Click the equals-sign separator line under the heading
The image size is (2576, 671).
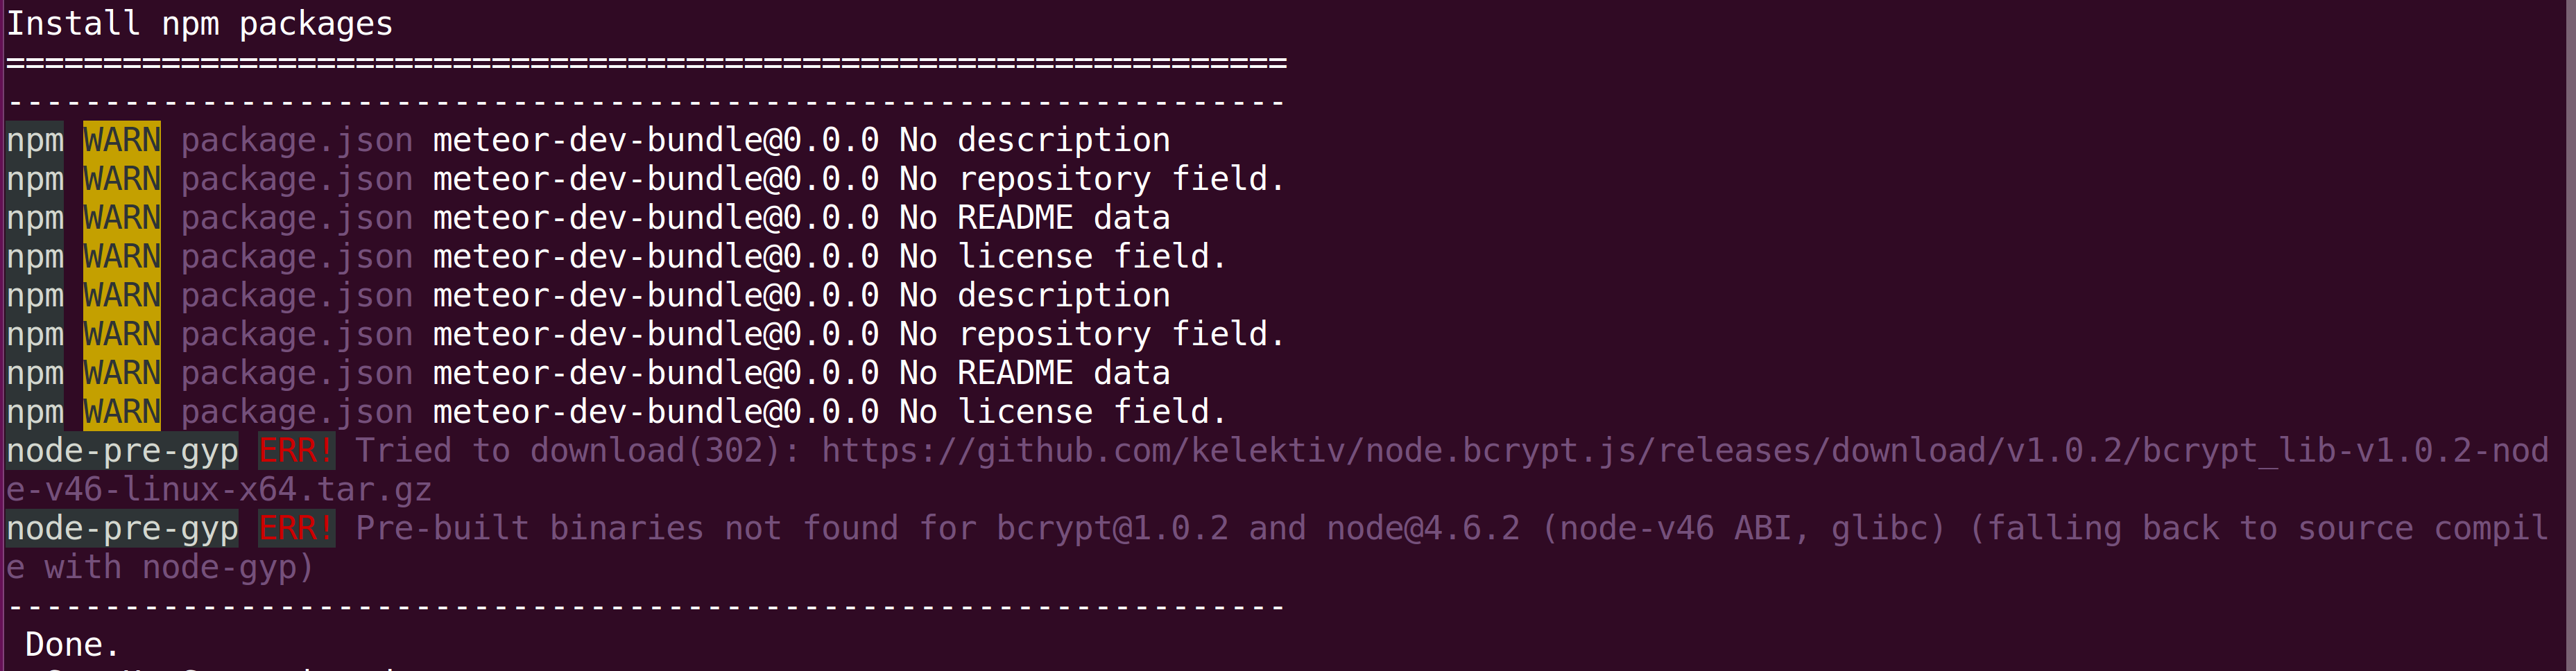coord(646,63)
